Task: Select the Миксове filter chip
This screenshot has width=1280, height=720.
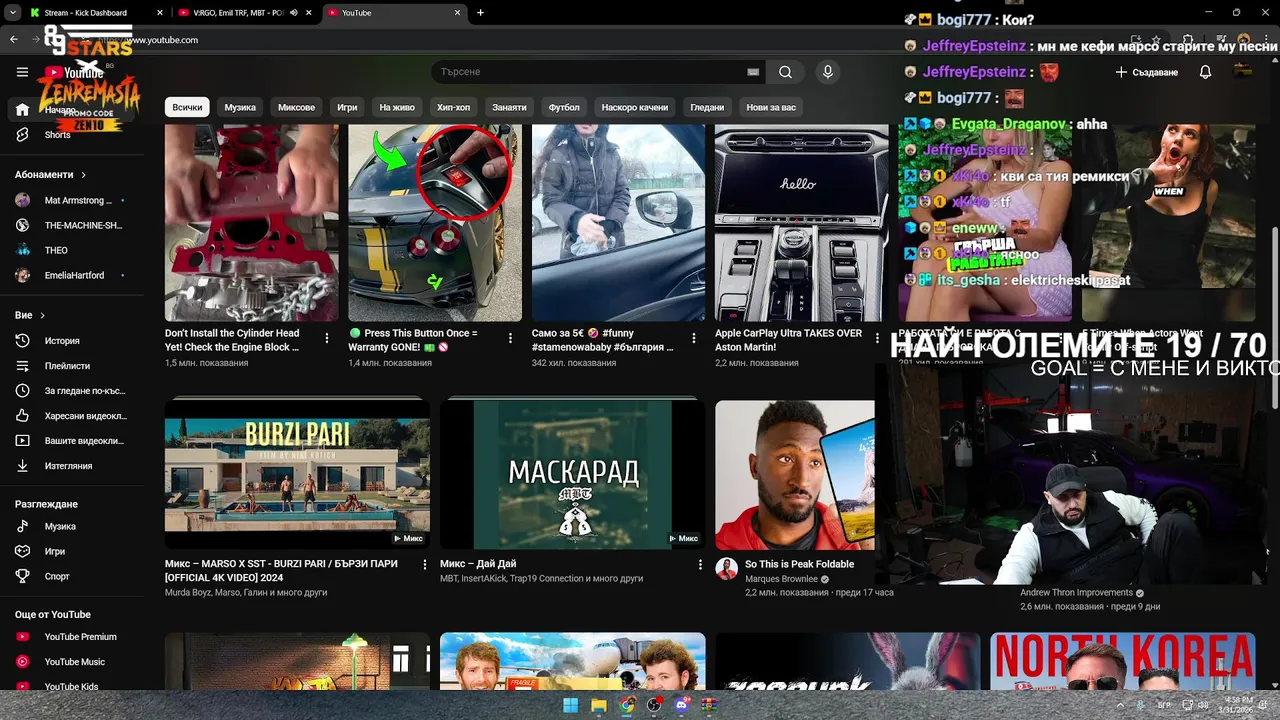Action: click(x=296, y=107)
